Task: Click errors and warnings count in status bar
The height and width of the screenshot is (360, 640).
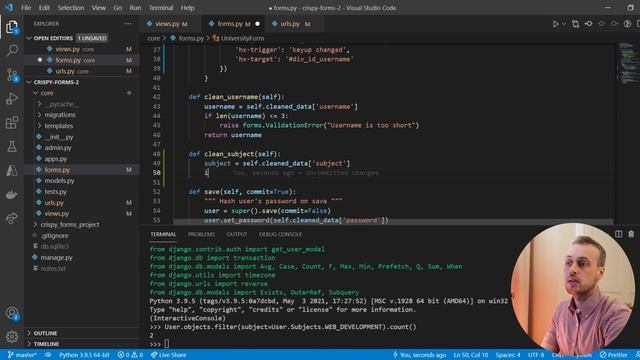Action: coord(130,355)
